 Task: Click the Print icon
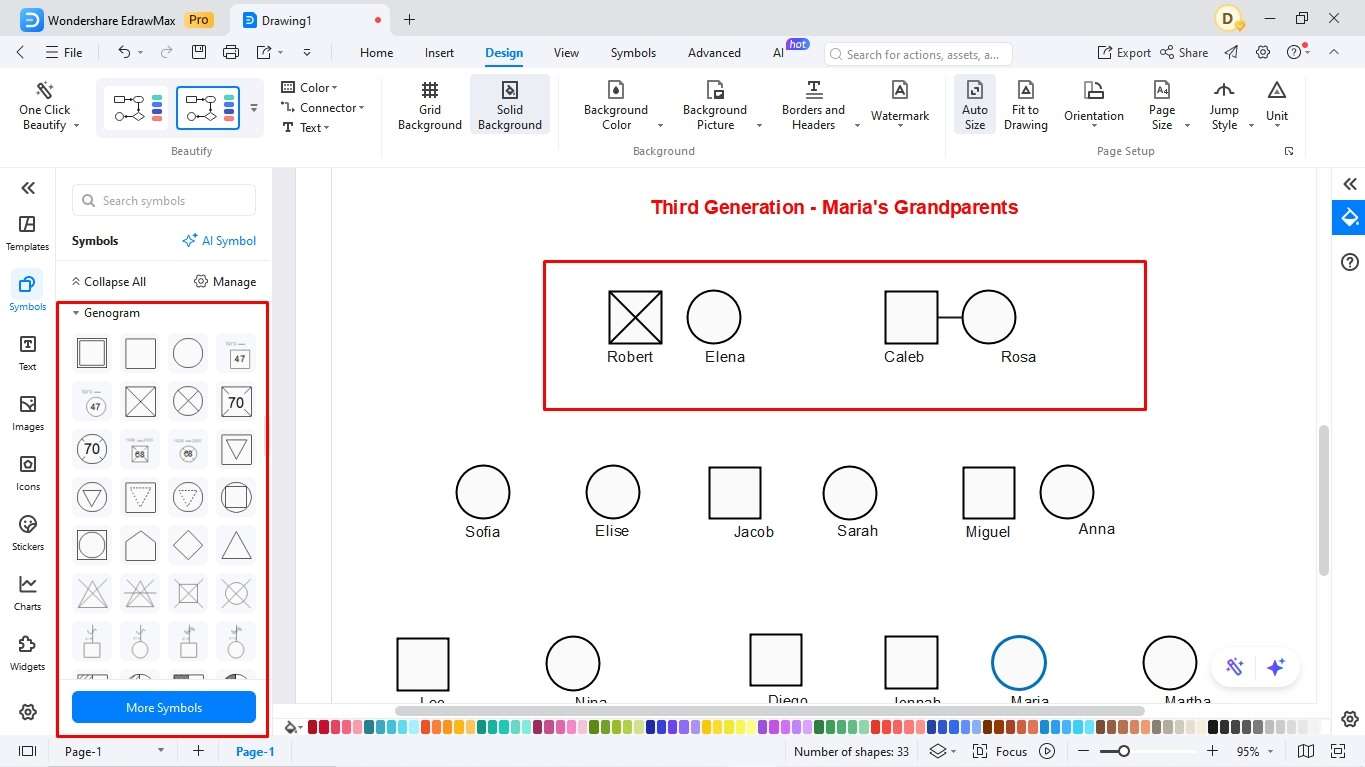point(231,52)
